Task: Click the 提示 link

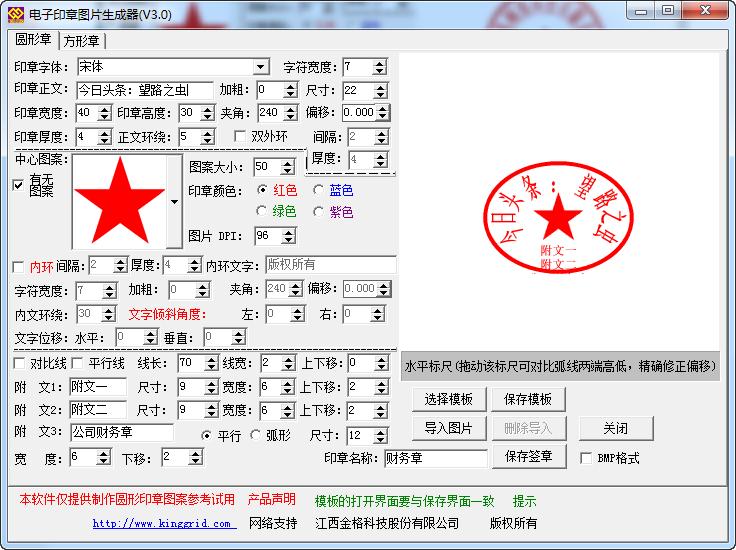Action: coord(524,501)
